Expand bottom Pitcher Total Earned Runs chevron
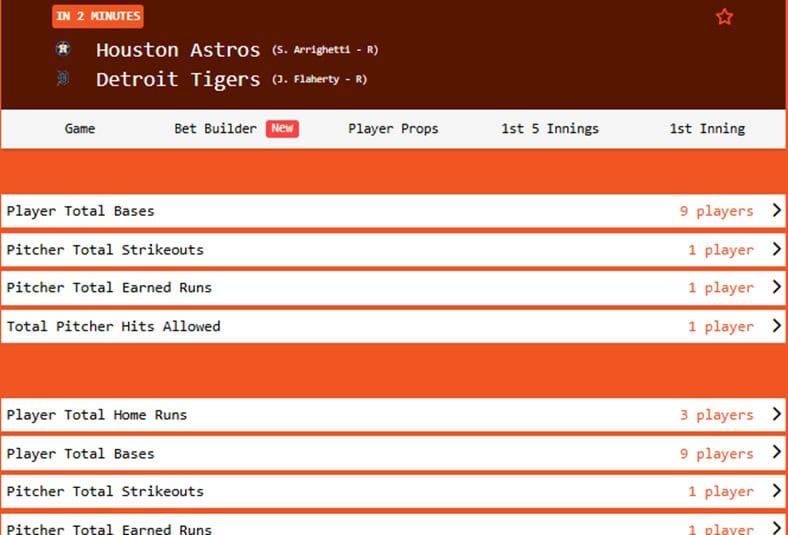This screenshot has height=535, width=788. pos(776,527)
